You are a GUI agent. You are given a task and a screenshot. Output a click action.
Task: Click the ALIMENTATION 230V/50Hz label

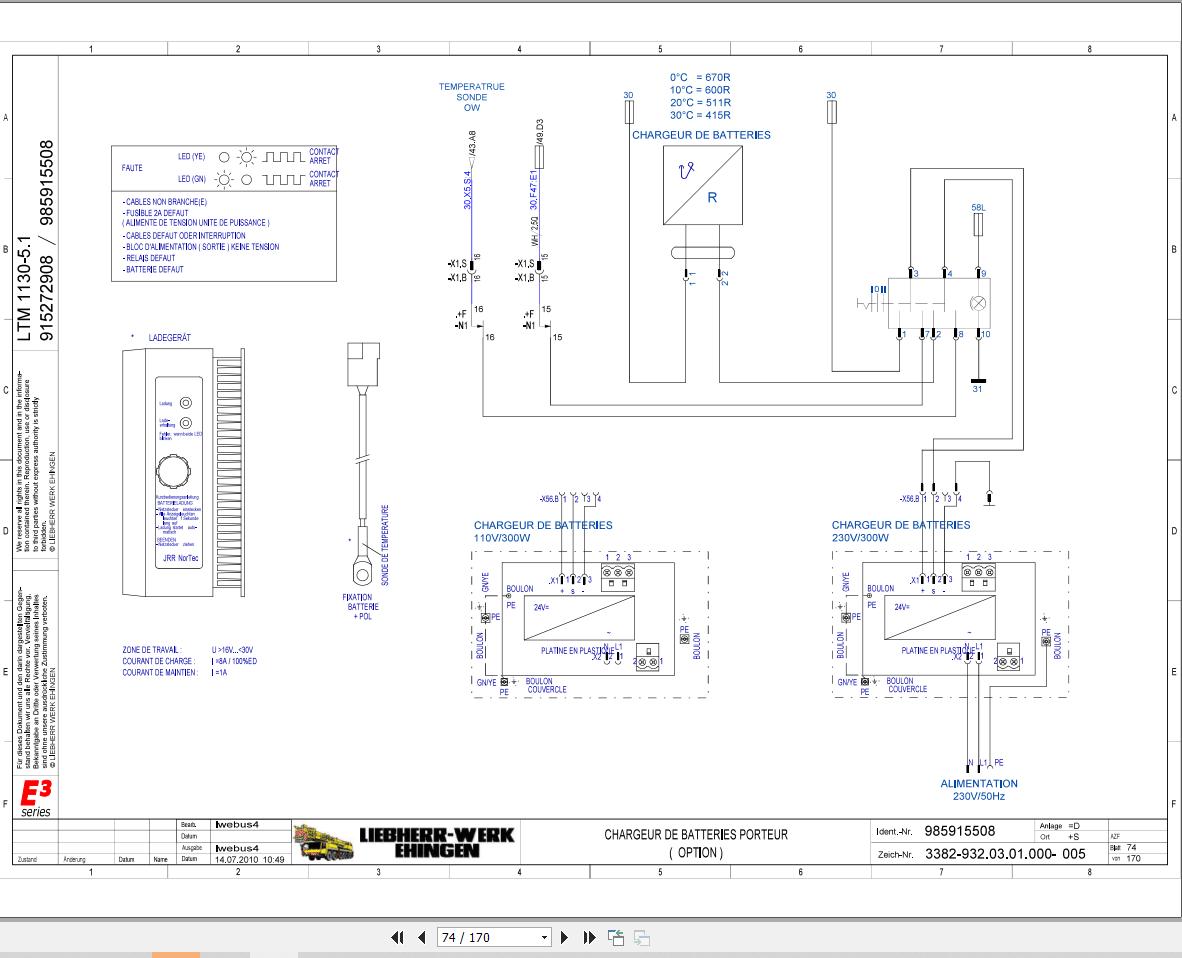coord(978,790)
